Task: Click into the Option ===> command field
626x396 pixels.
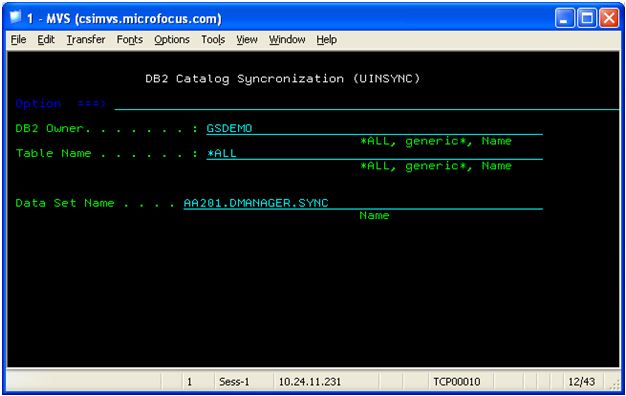Action: point(366,104)
